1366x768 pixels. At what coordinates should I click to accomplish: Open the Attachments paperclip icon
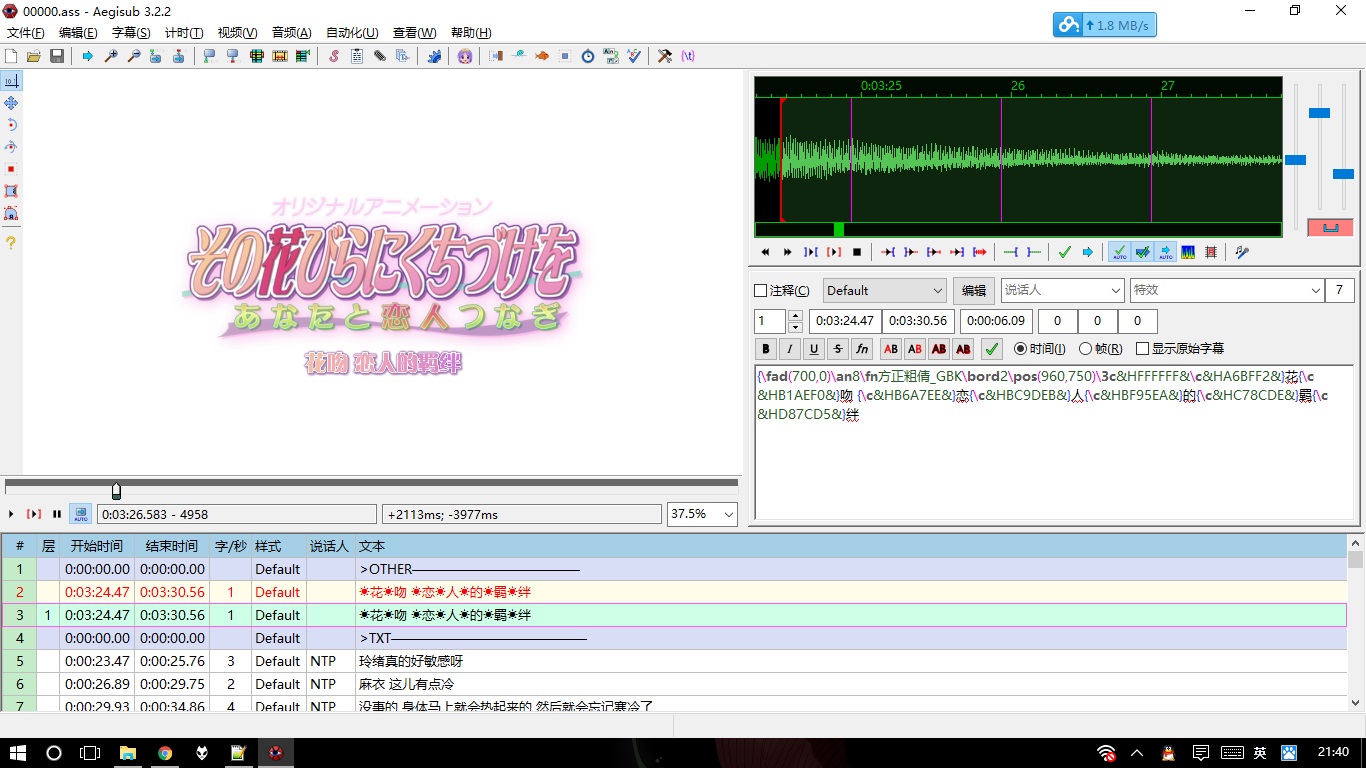click(380, 56)
